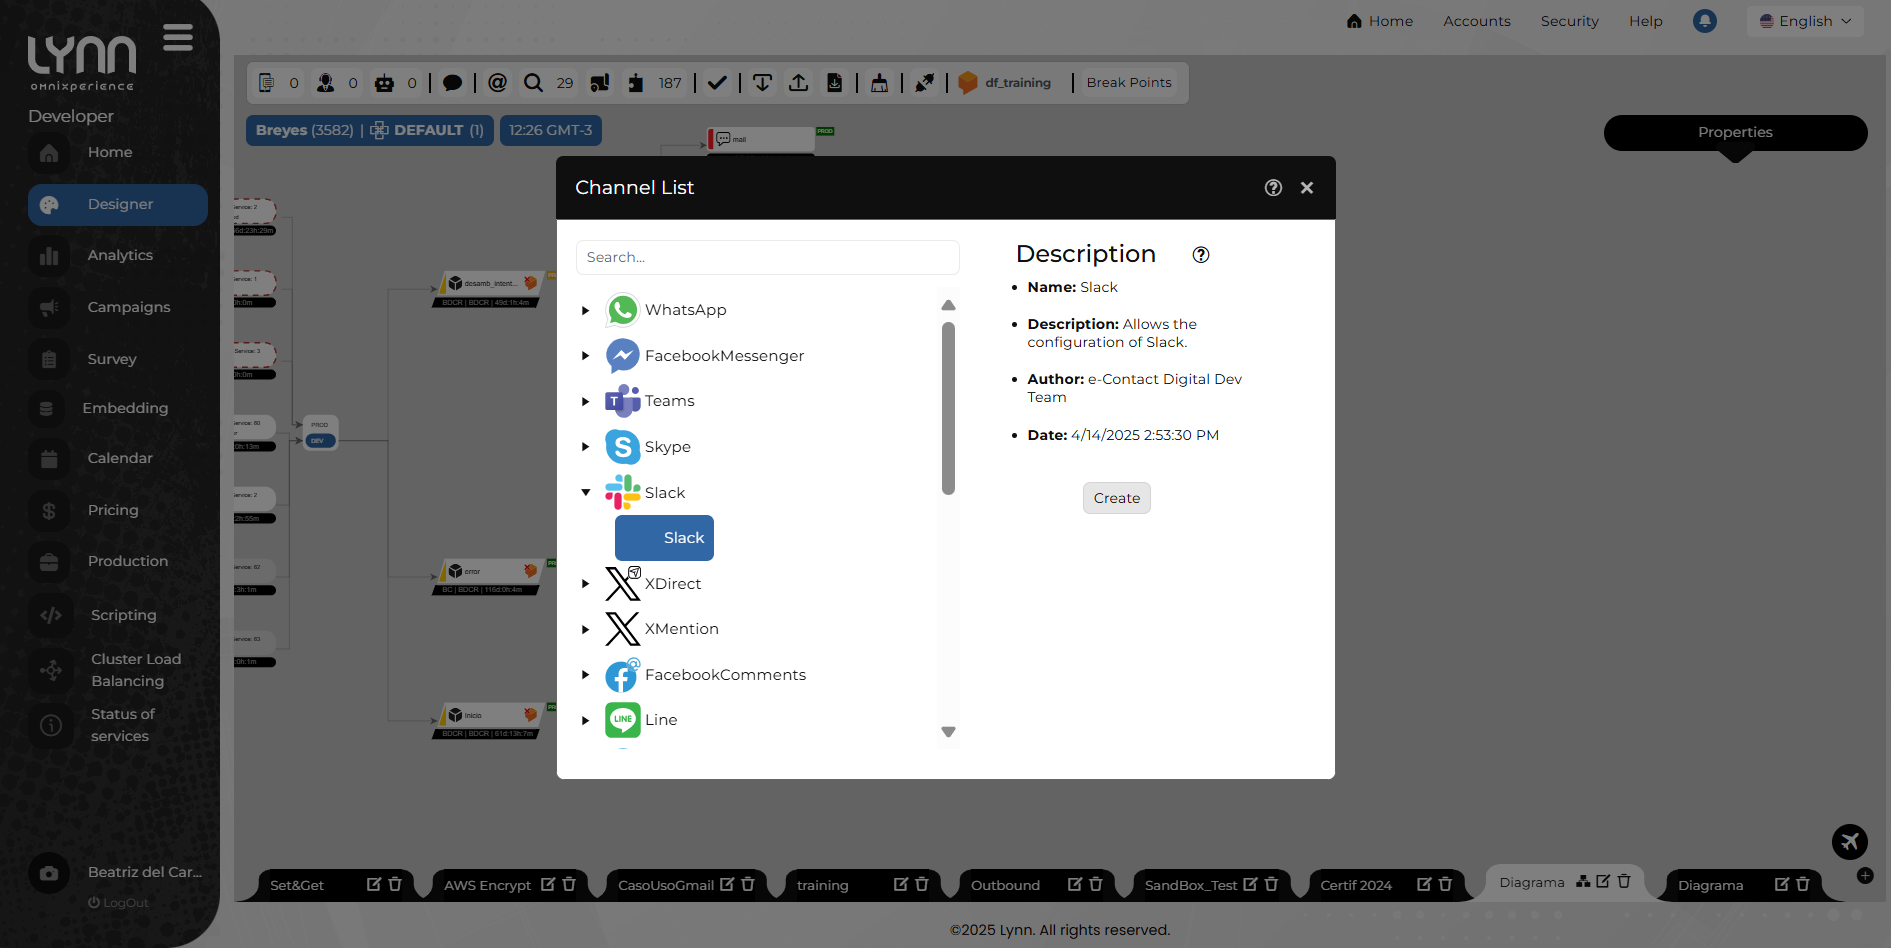Click inside the channel search field

[767, 257]
